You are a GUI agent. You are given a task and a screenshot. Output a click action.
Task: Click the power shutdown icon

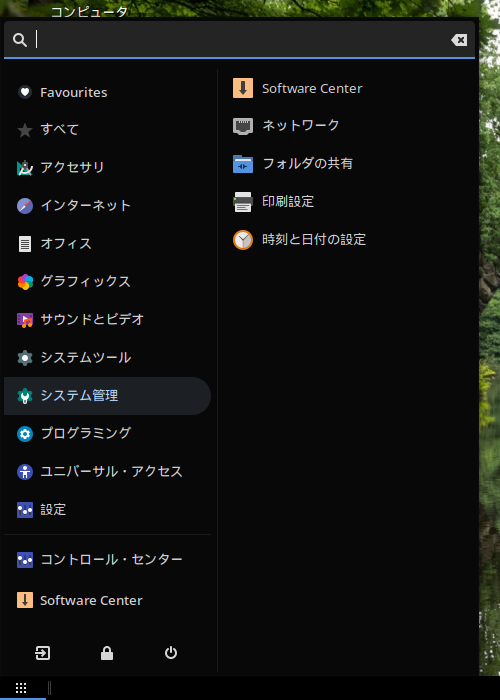tap(171, 653)
